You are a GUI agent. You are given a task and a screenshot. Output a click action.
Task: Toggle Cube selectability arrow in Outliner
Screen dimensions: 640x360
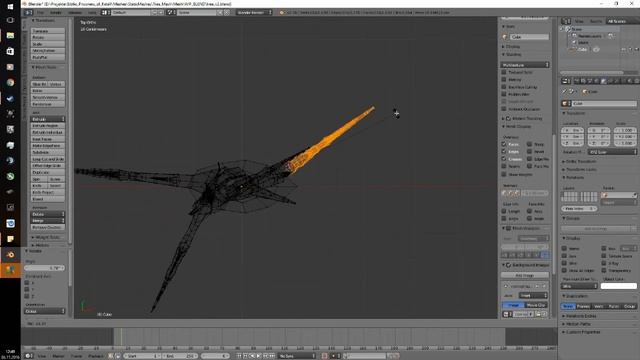630,49
